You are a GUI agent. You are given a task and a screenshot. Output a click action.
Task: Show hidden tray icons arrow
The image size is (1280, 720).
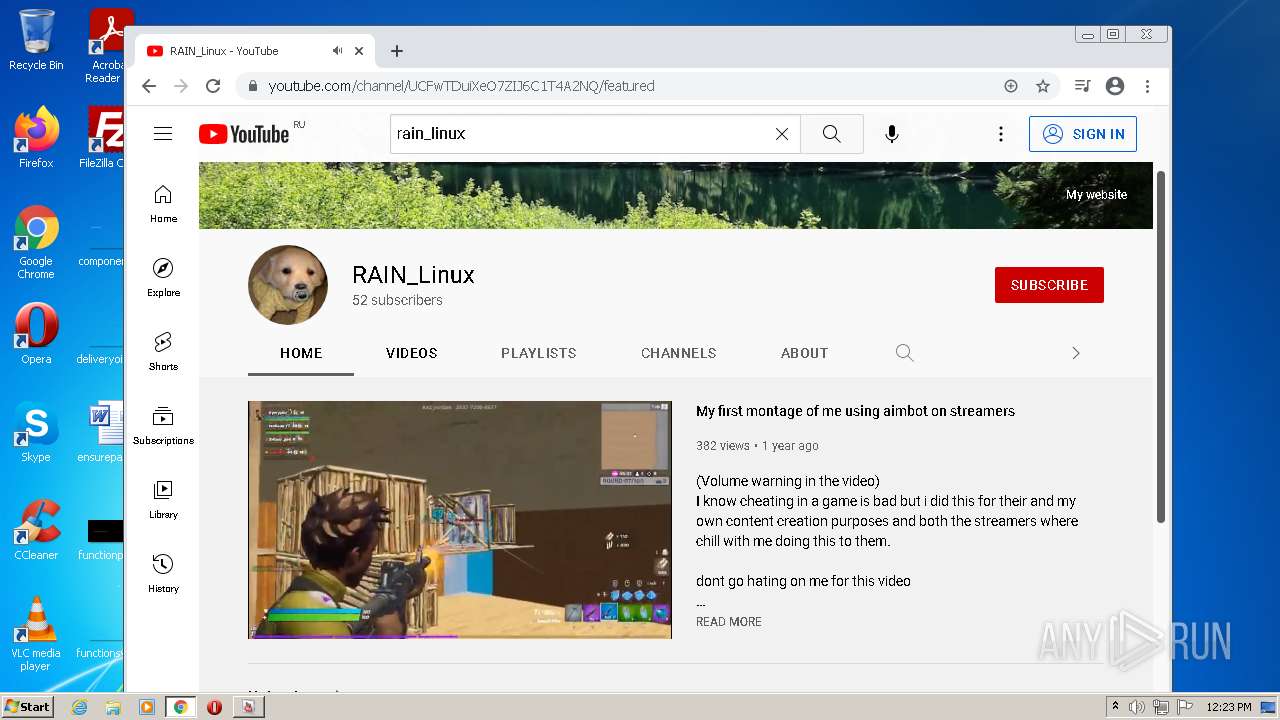coord(1115,707)
